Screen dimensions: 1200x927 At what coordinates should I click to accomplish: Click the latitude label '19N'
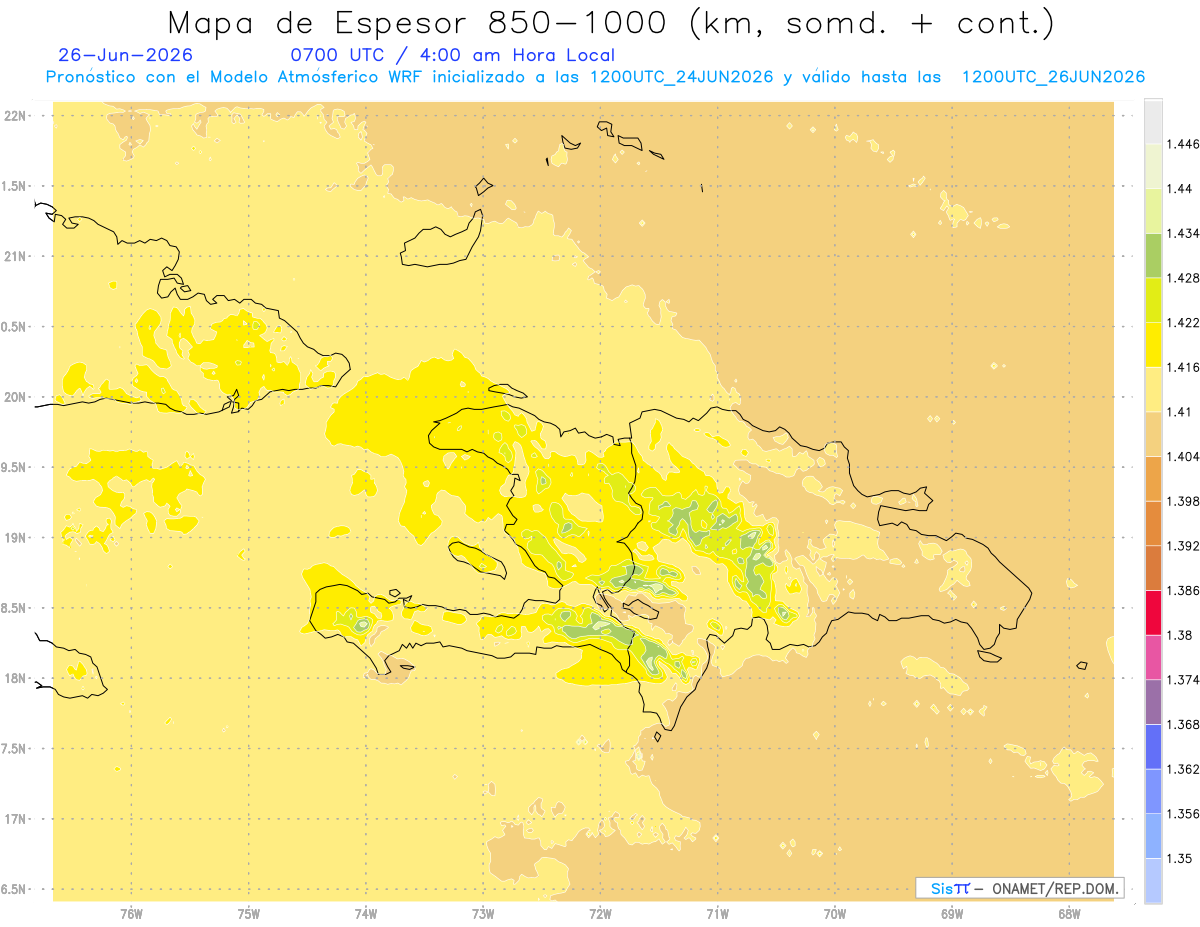(15, 537)
